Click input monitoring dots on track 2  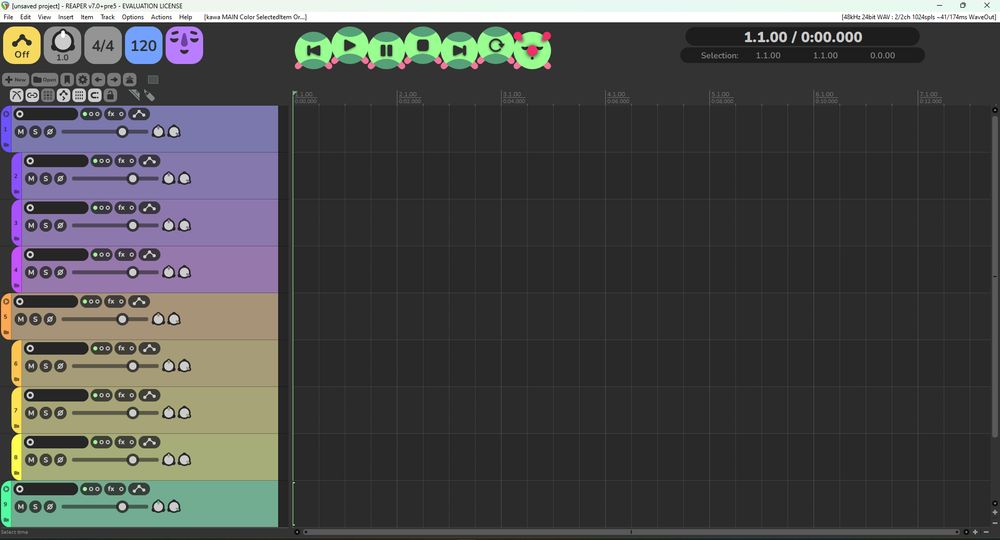coord(101,161)
